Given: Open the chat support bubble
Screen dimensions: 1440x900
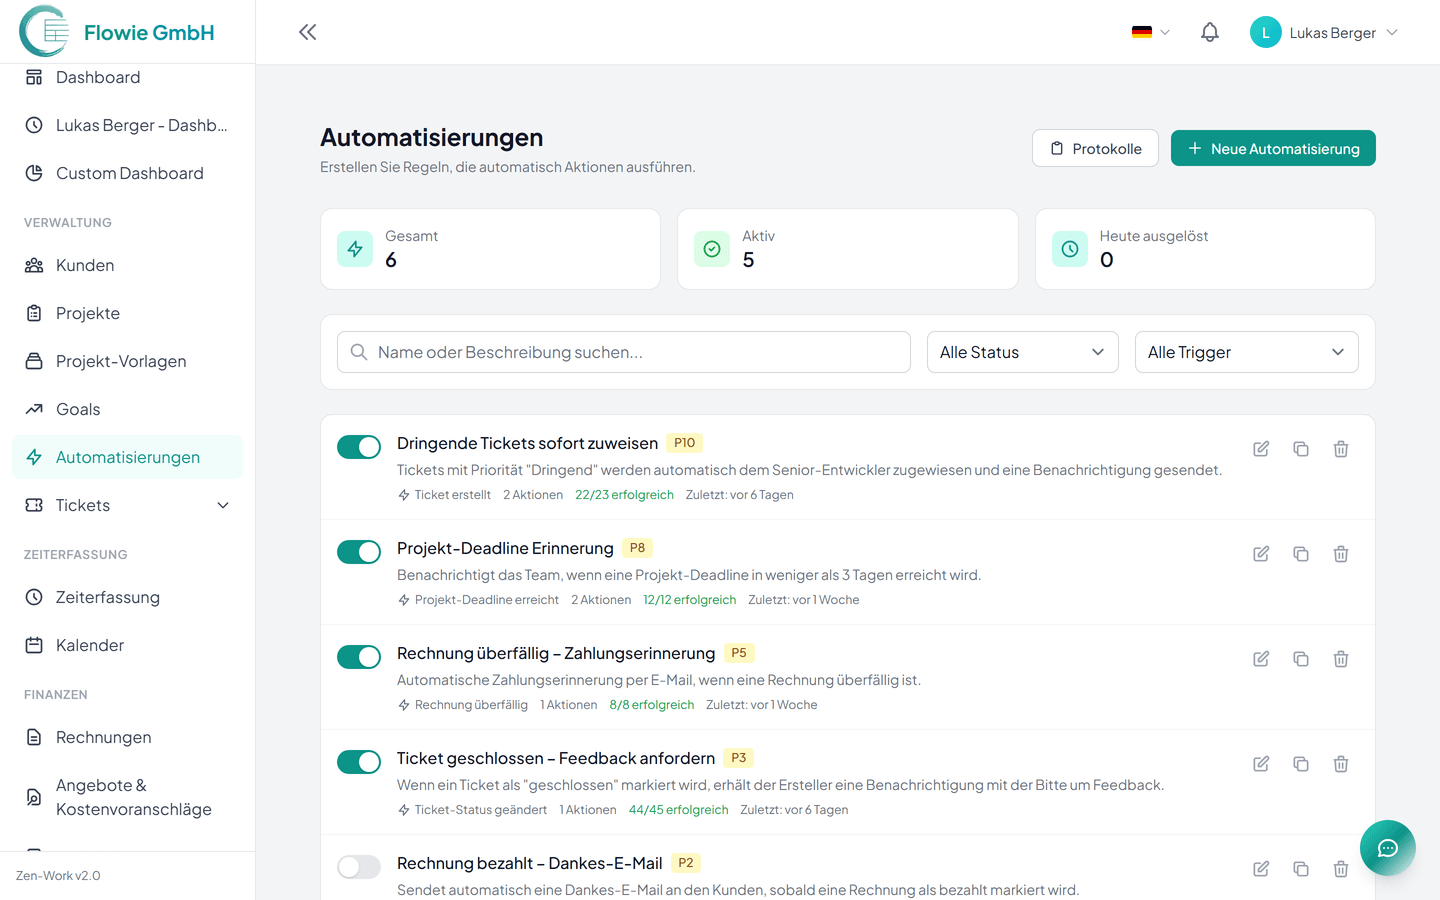Looking at the screenshot, I should click(x=1388, y=848).
